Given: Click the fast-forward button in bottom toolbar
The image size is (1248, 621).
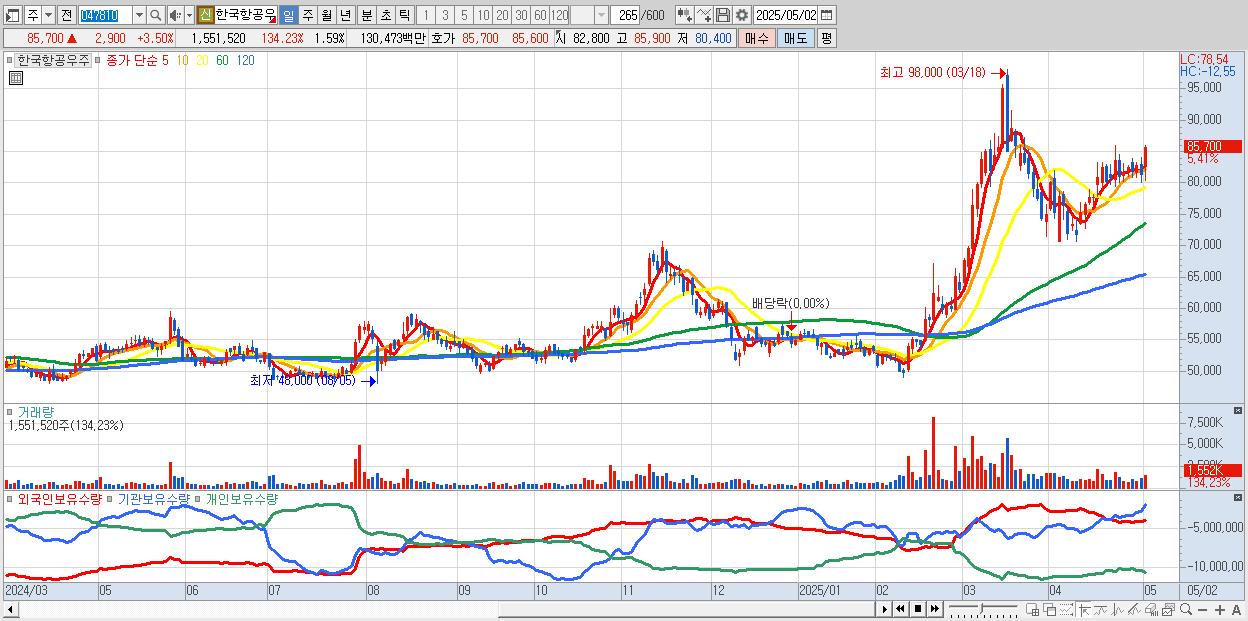Looking at the screenshot, I should 934,609.
